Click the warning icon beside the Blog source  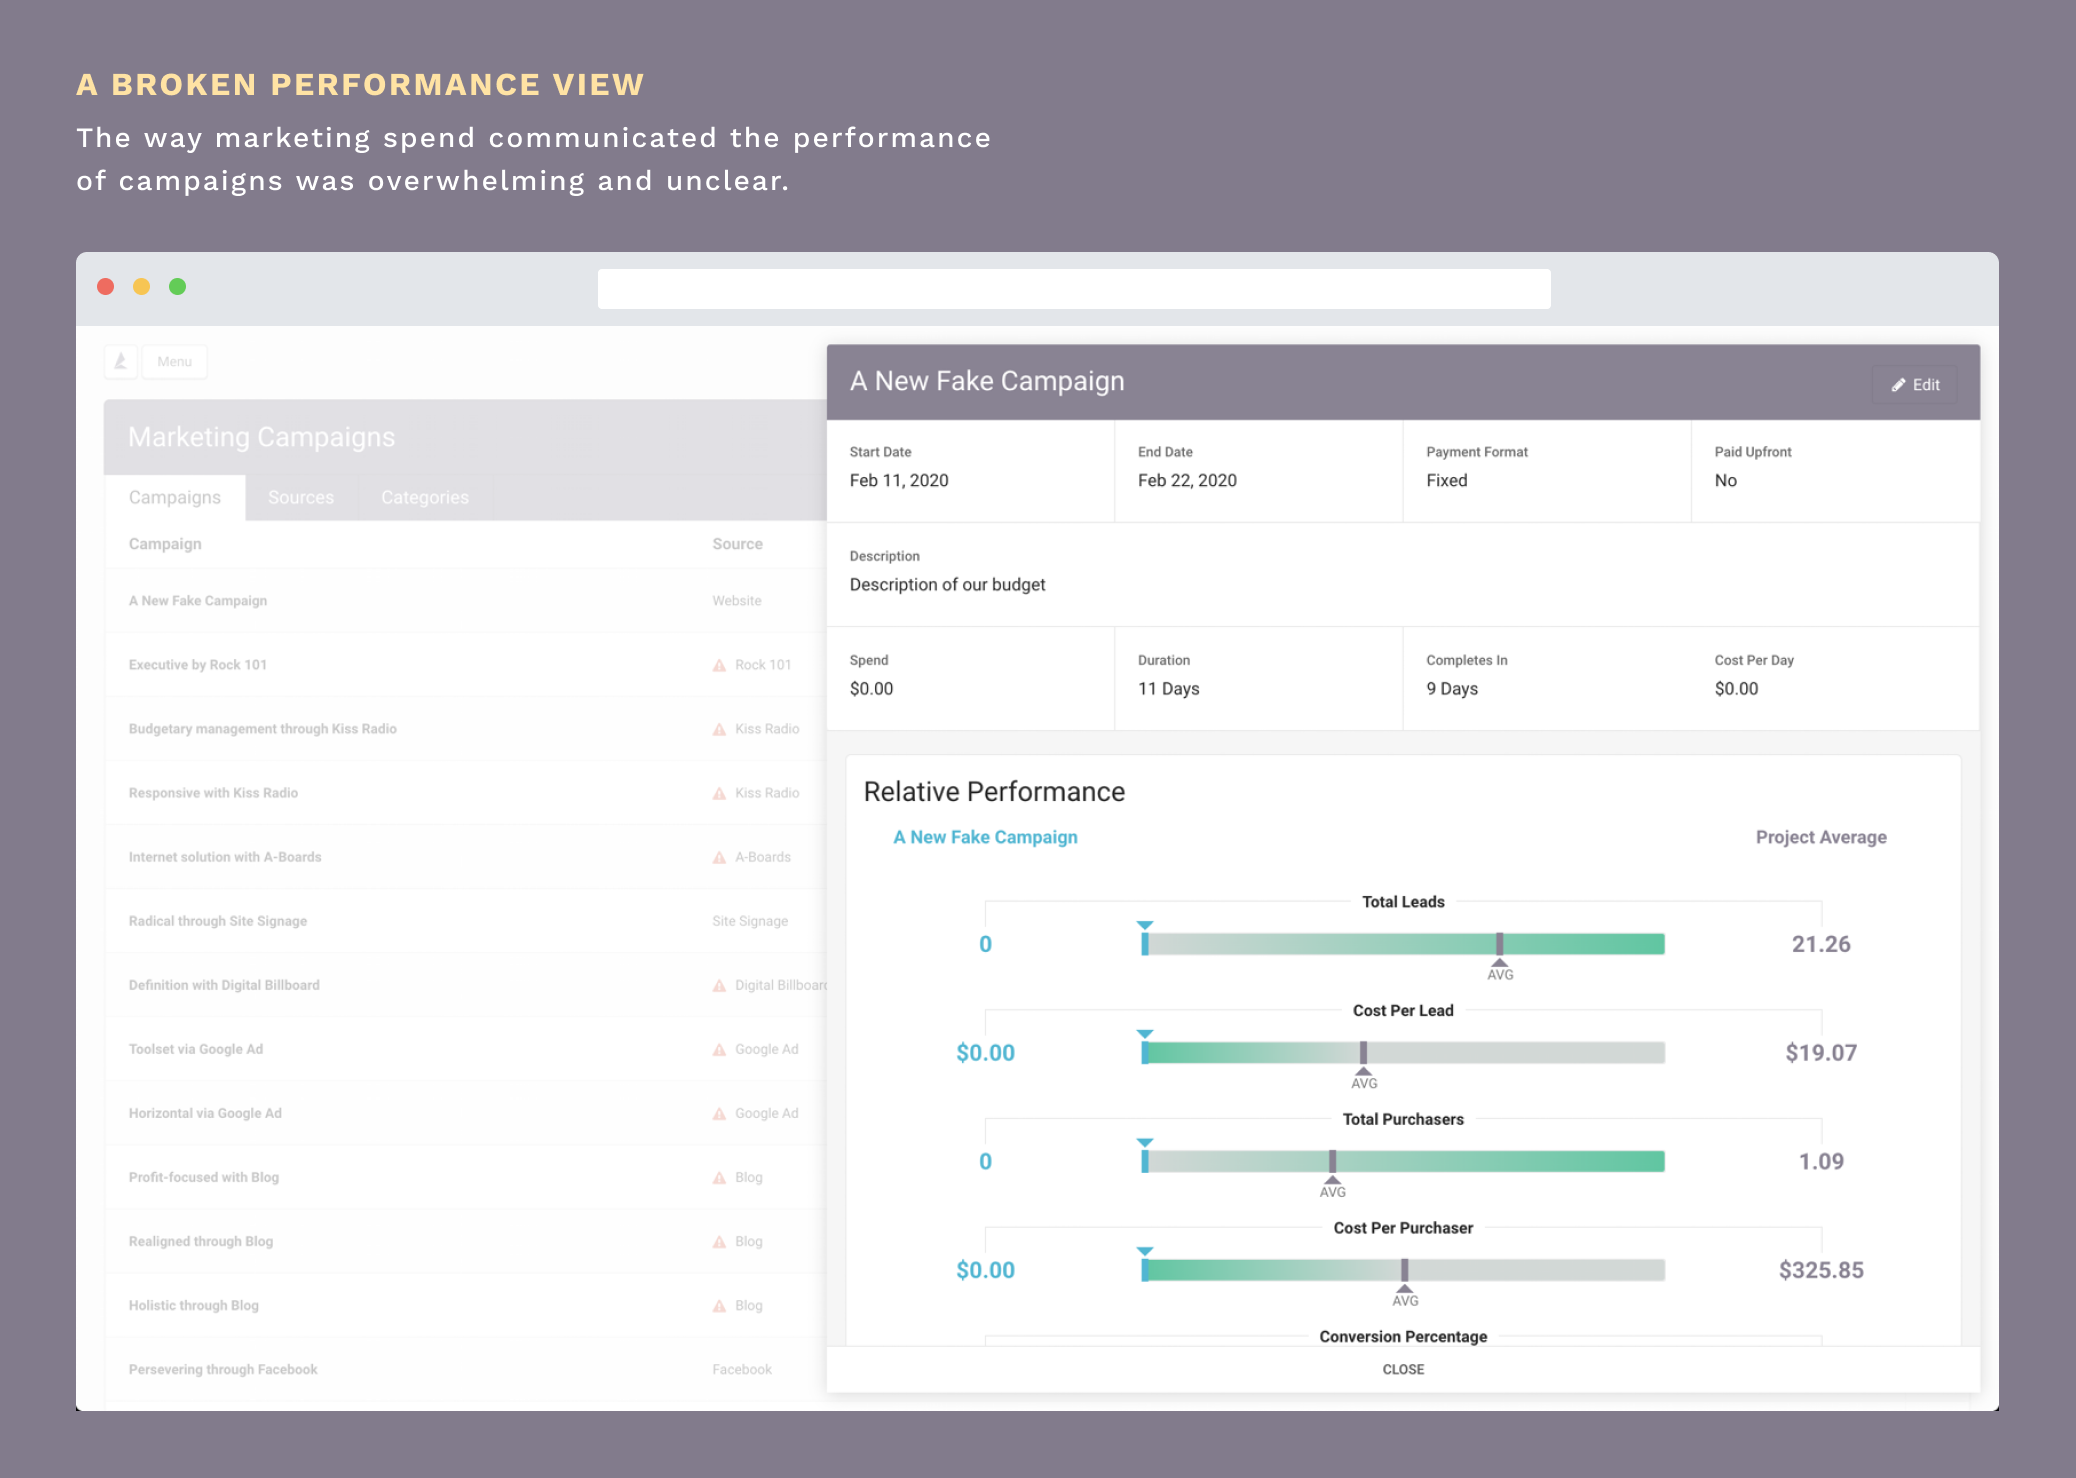click(719, 1177)
